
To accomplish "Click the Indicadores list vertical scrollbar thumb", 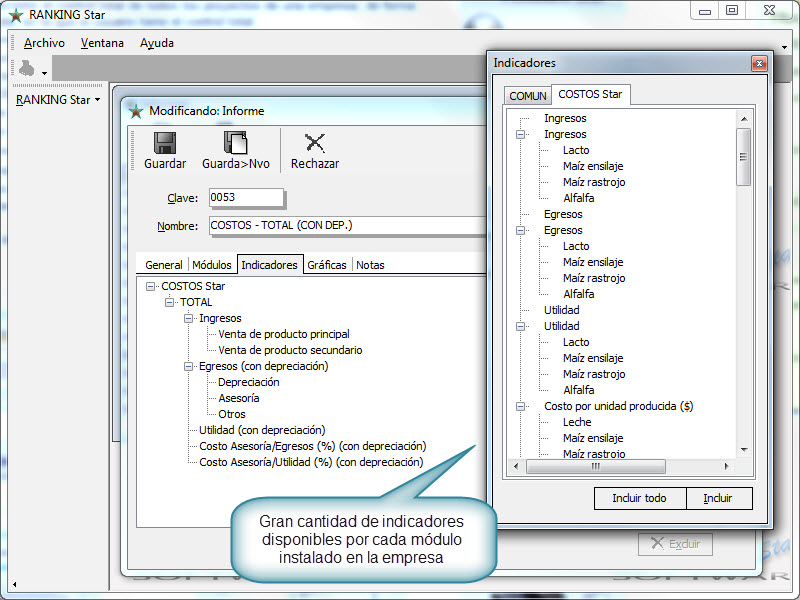I will click(x=744, y=157).
